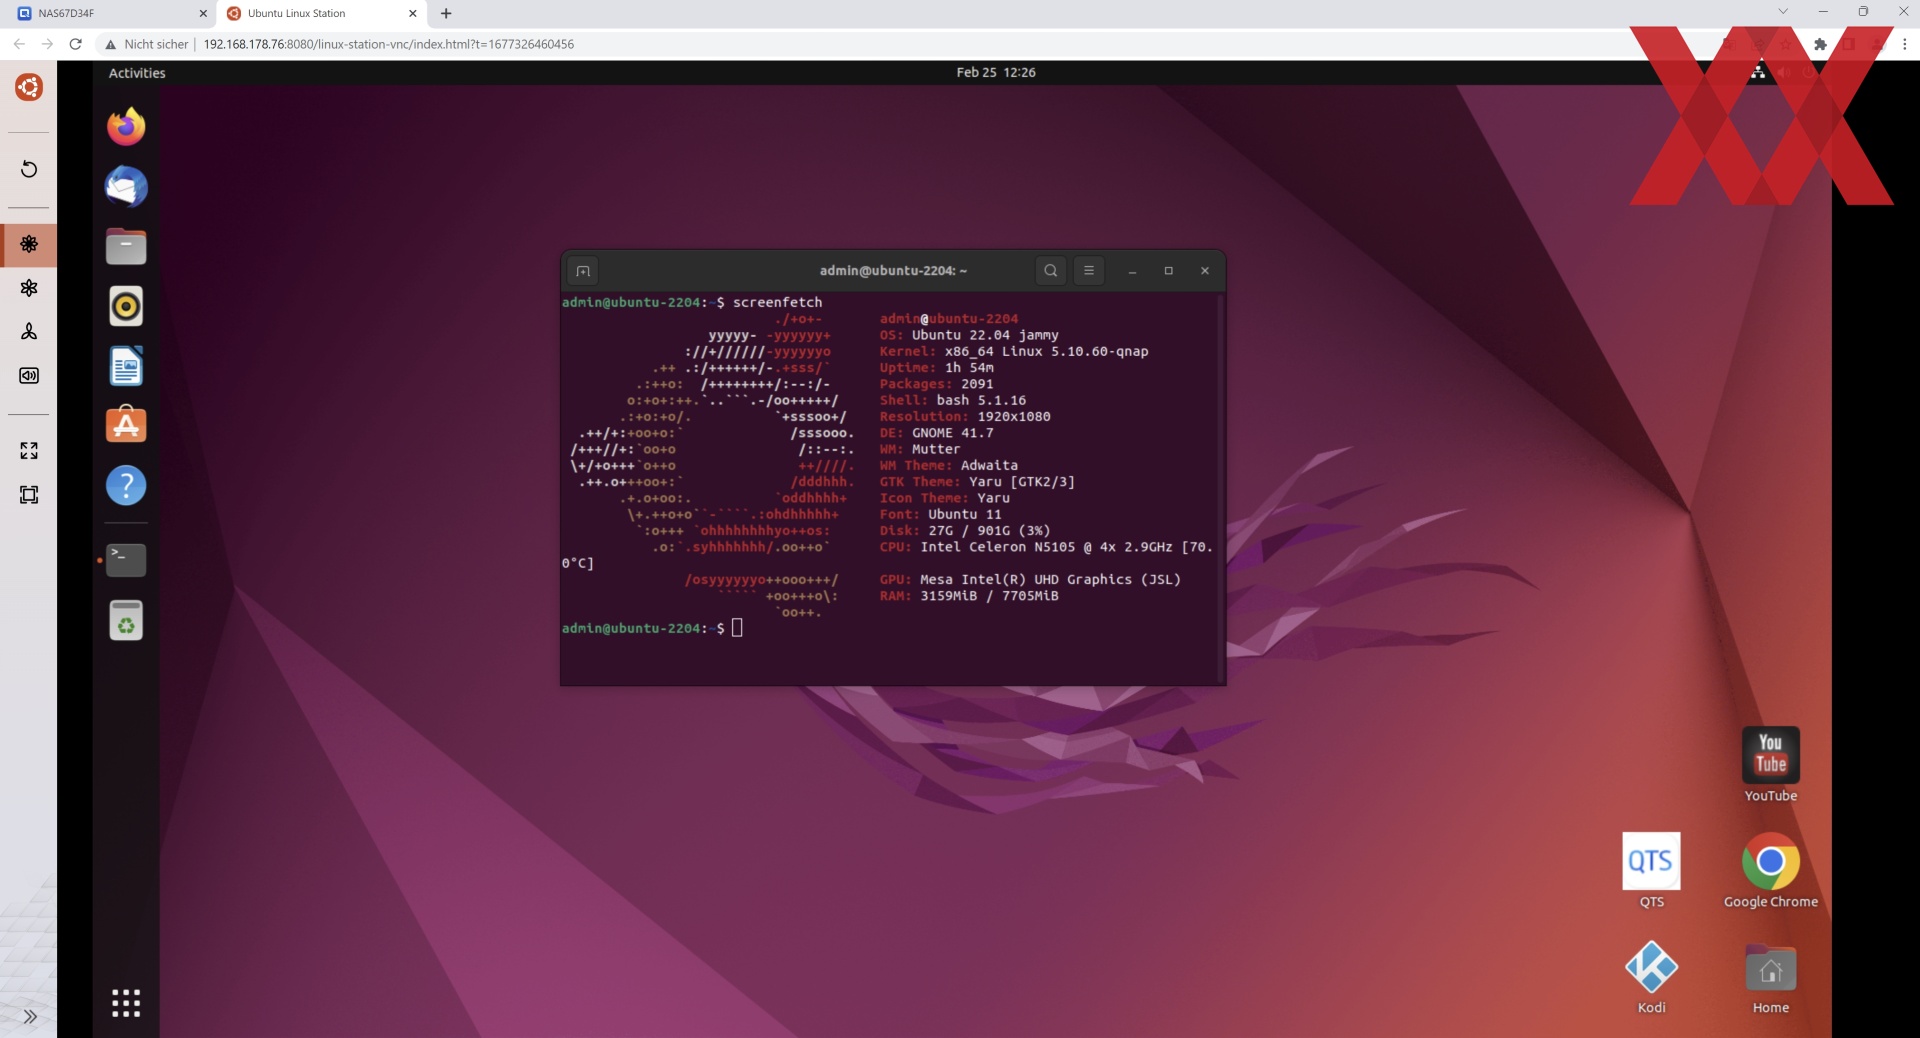Click the Resolution value 1920x1080
This screenshot has width=1920, height=1038.
(x=1014, y=417)
